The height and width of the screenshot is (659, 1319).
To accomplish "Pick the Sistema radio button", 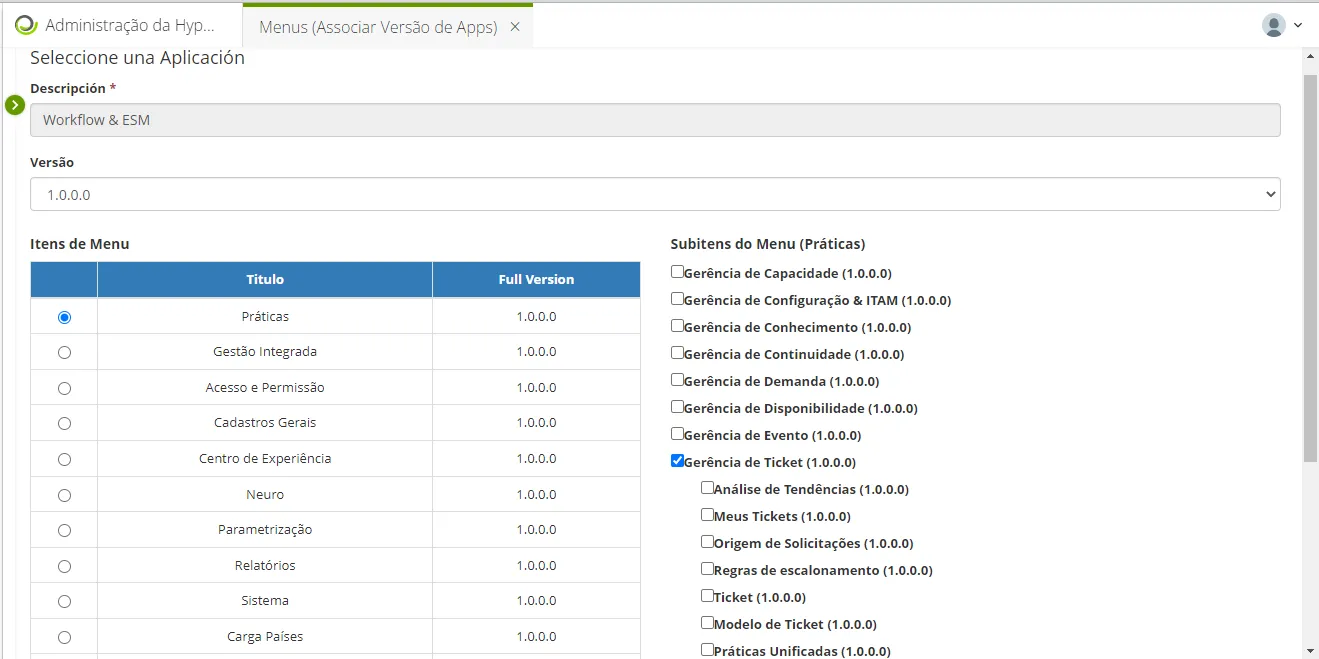I will click(x=65, y=601).
